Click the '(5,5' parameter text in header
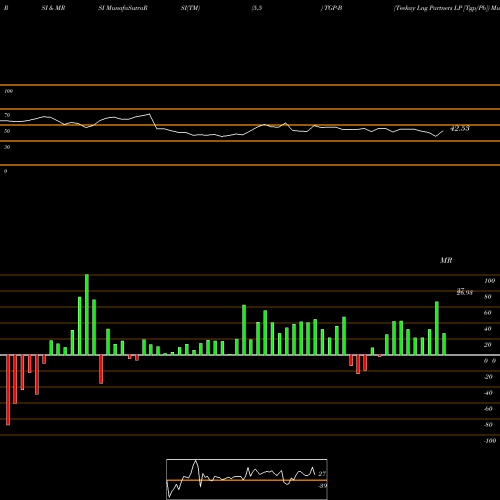This screenshot has height=500, width=500. tap(257, 8)
